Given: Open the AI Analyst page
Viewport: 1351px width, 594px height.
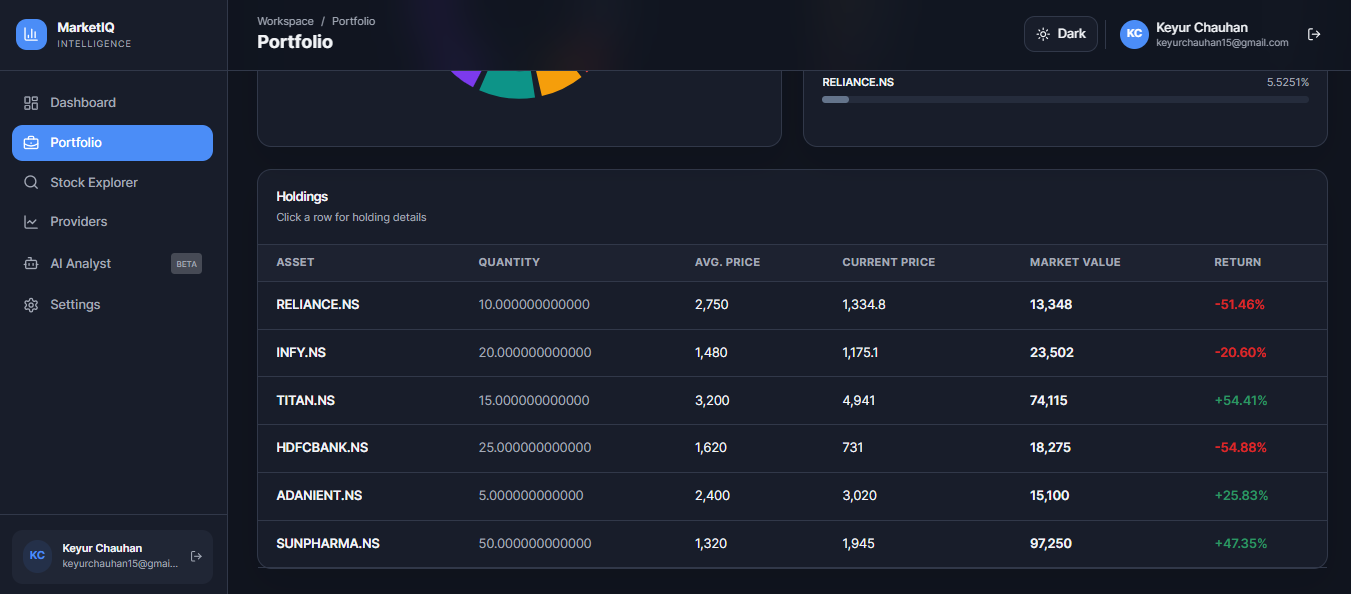Looking at the screenshot, I should (x=112, y=264).
